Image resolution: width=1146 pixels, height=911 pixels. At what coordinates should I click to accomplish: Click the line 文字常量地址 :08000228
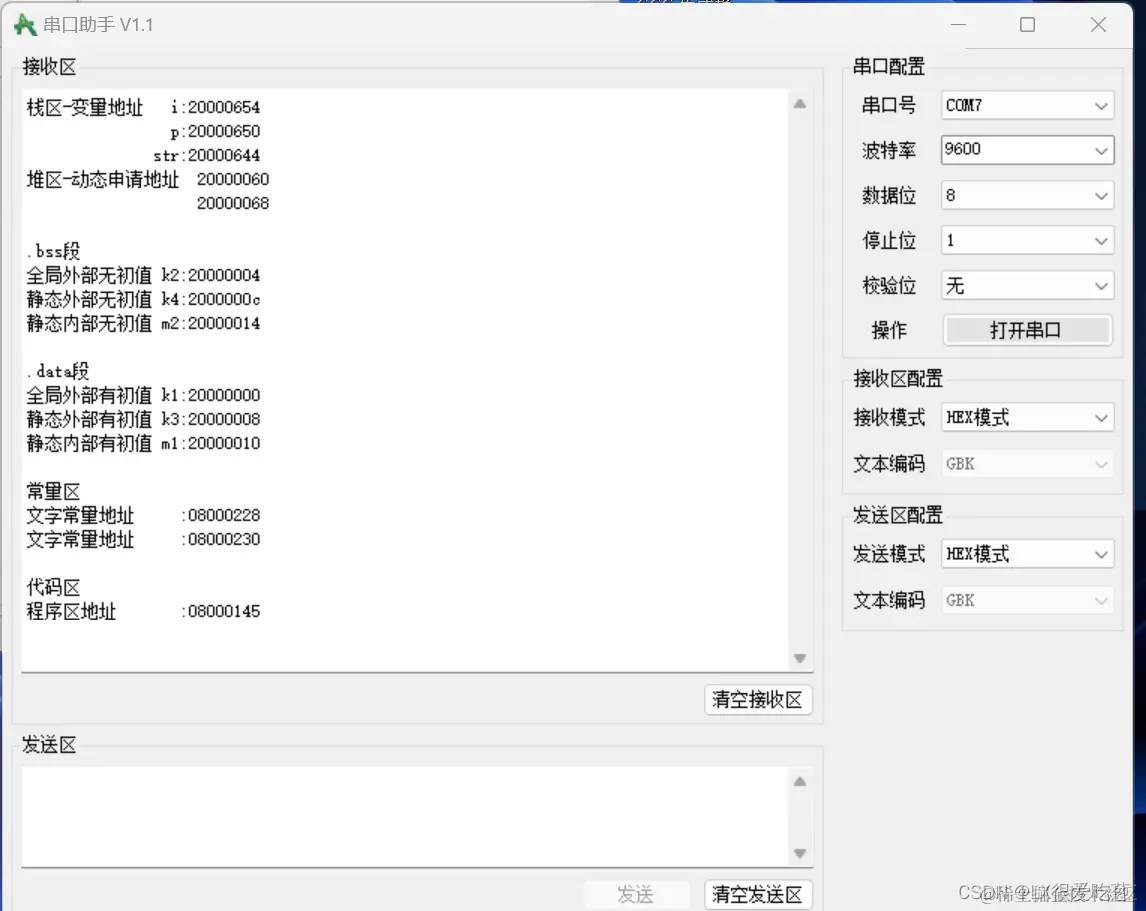(x=143, y=515)
